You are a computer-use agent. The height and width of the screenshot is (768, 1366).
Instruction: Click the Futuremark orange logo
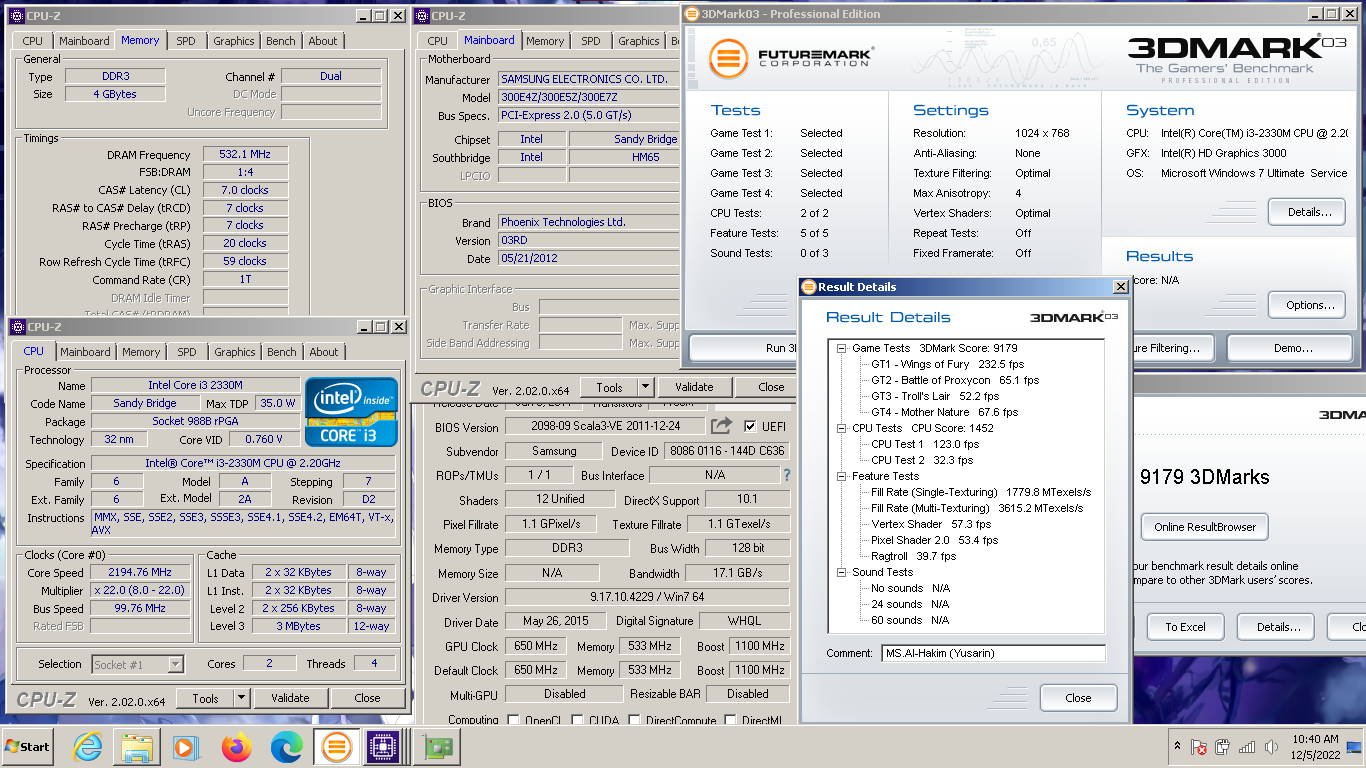[729, 58]
